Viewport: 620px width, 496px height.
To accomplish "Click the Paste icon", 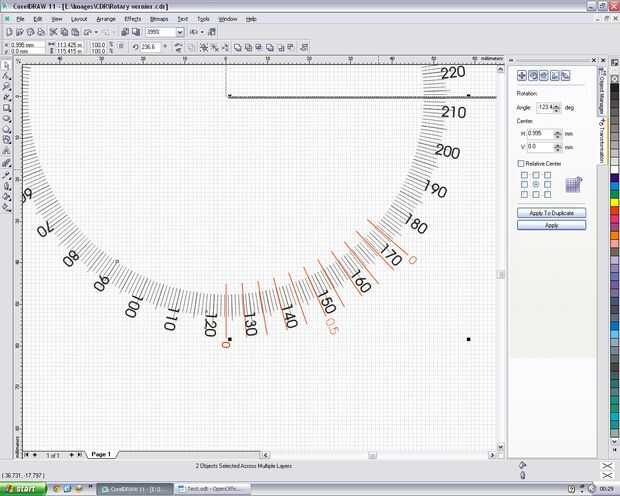I will pos(75,32).
